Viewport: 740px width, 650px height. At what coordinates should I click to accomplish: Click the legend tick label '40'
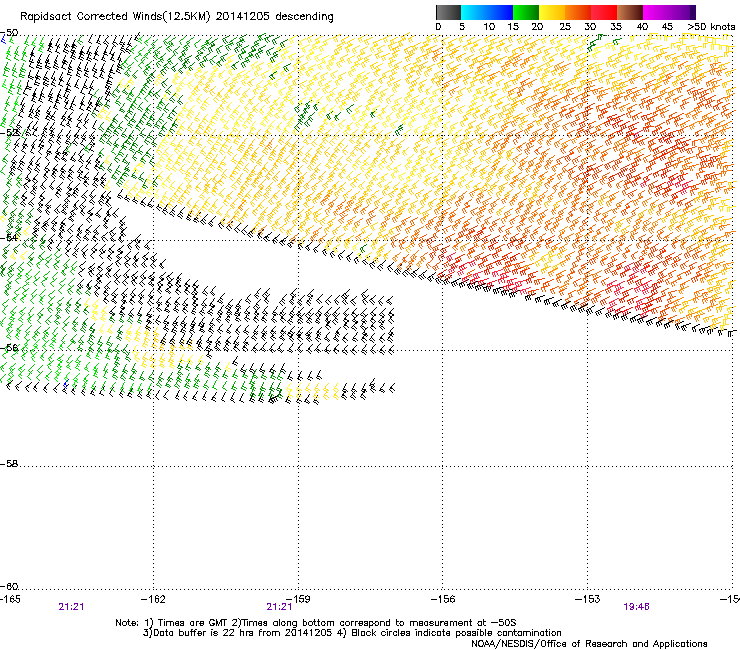pos(642,27)
